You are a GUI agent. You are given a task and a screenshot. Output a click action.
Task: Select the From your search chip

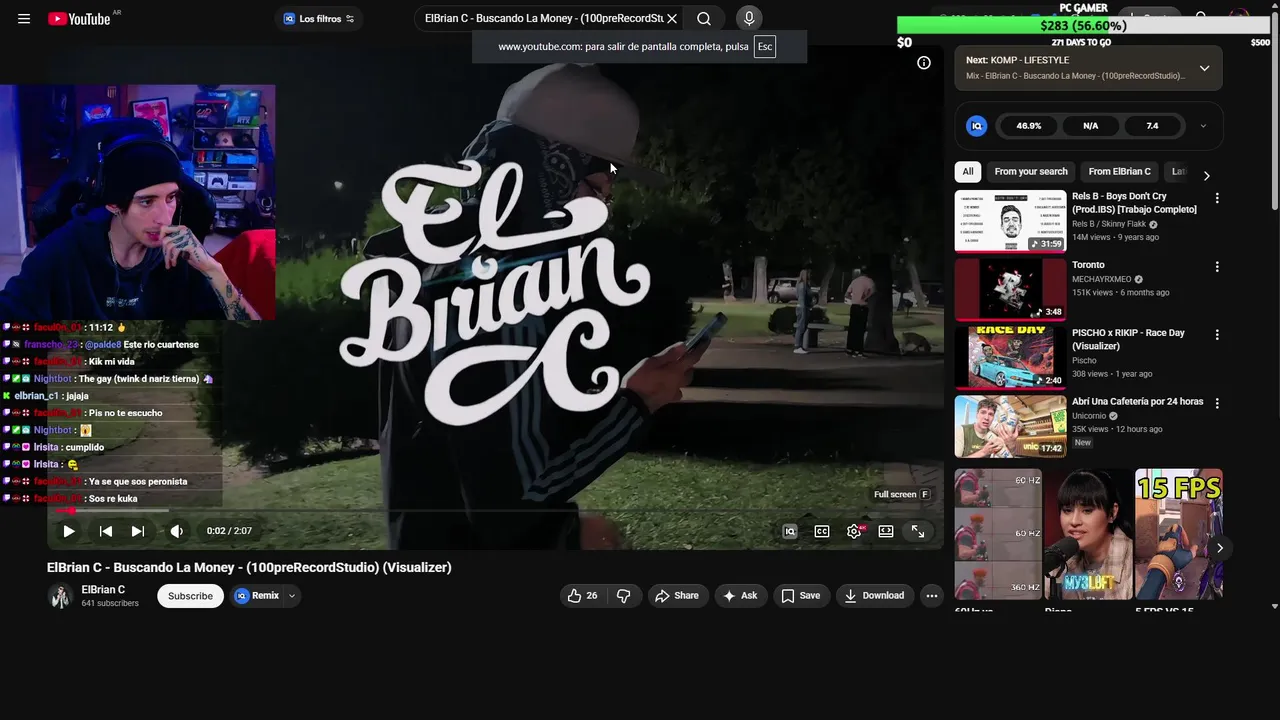click(x=1031, y=172)
